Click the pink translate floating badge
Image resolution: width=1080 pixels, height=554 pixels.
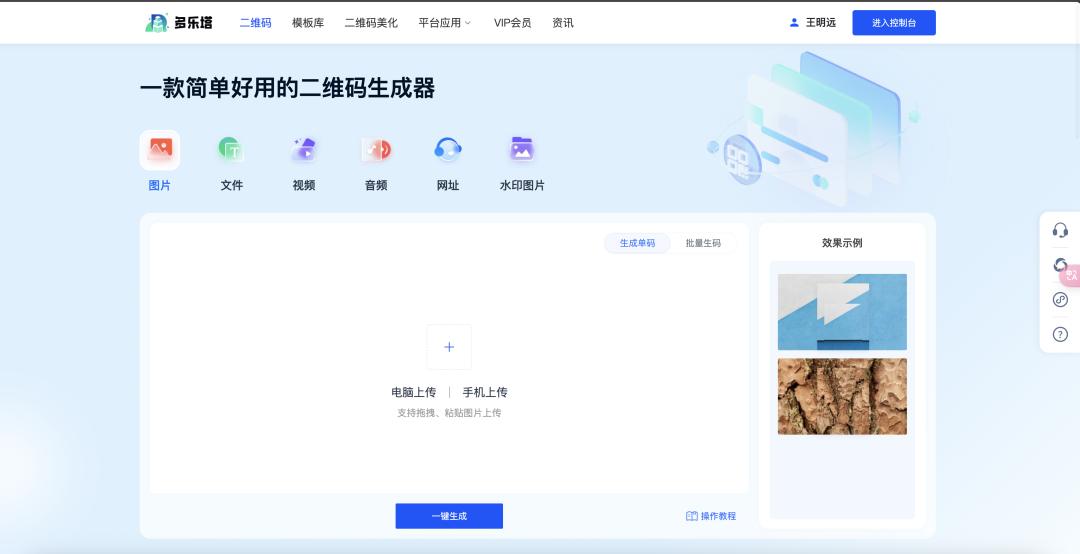[x=1071, y=275]
